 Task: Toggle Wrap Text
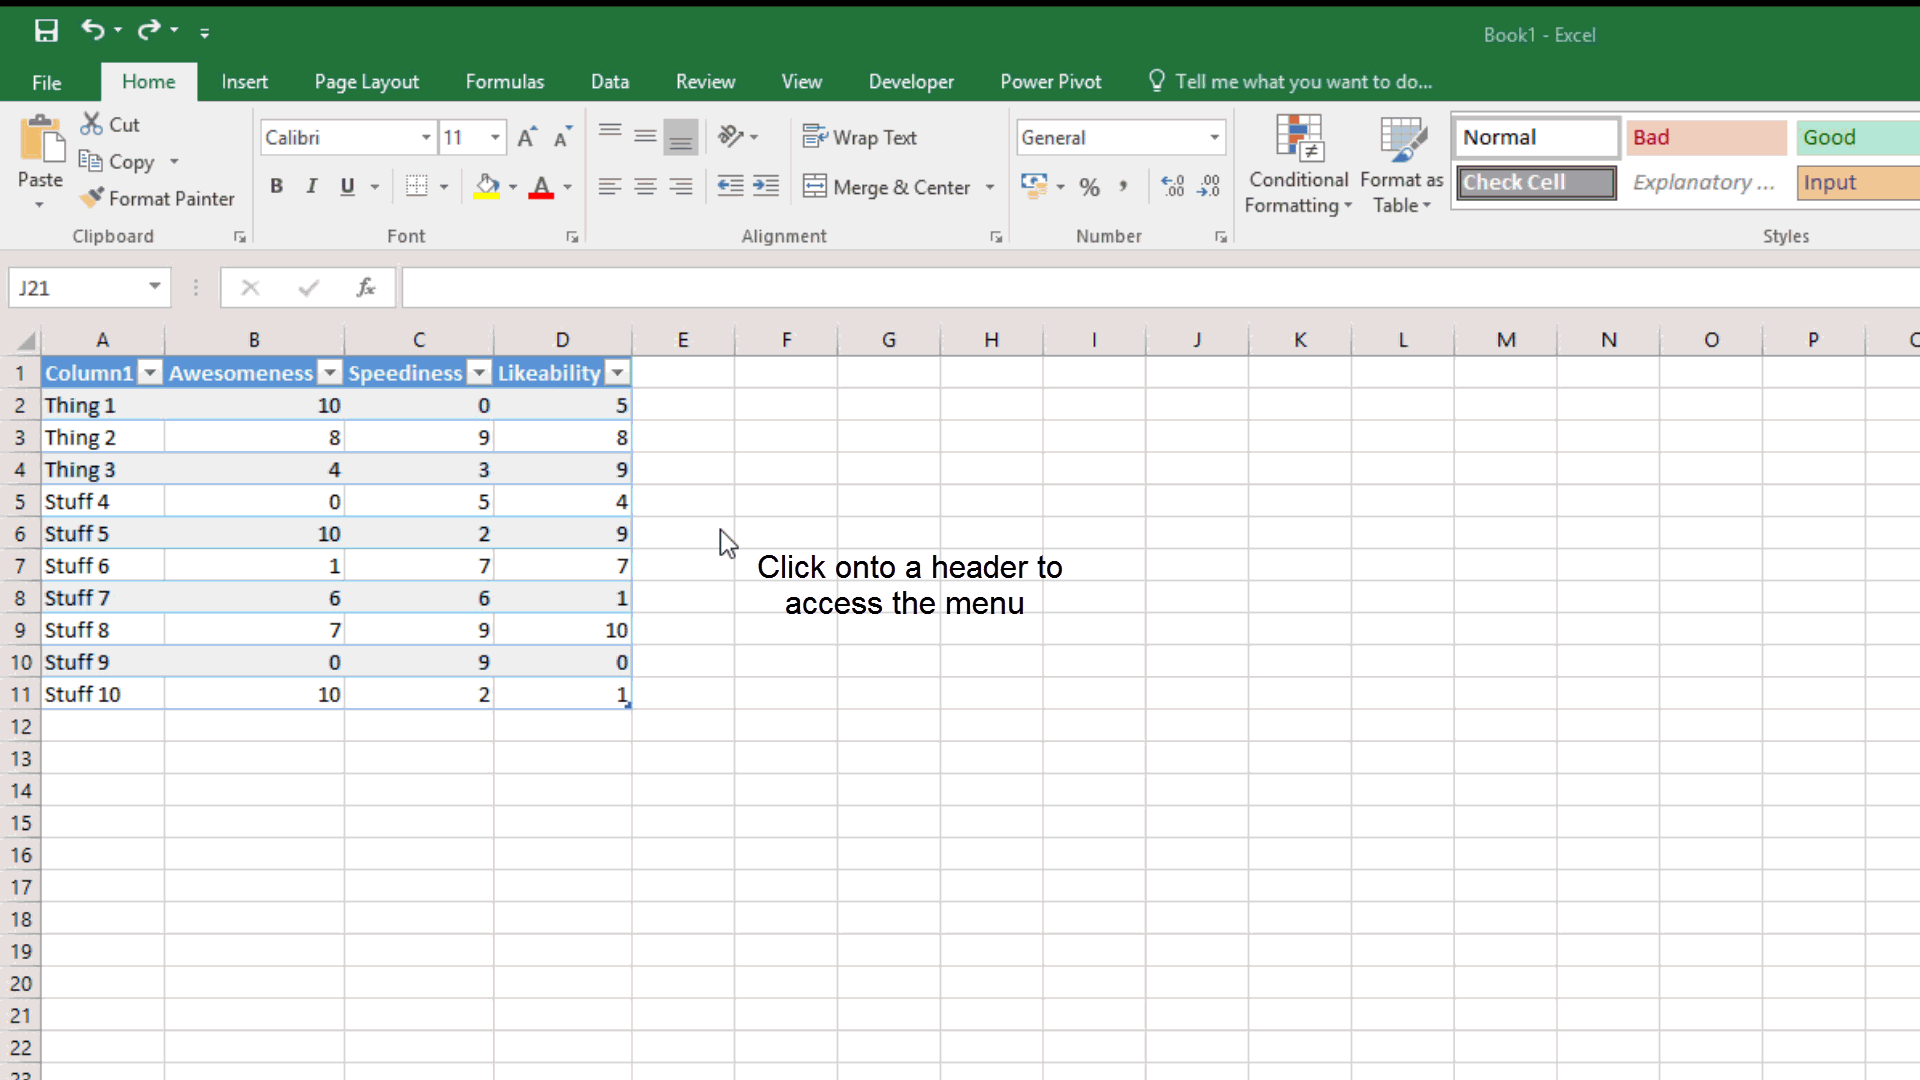[860, 137]
